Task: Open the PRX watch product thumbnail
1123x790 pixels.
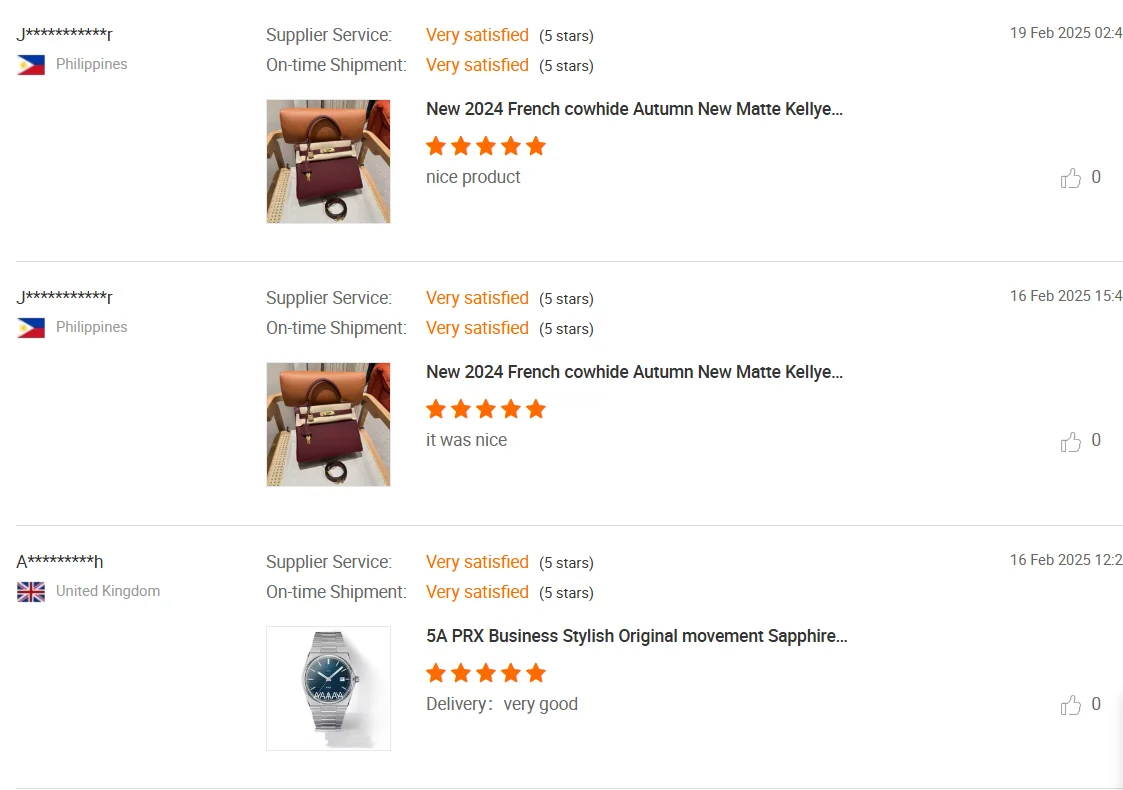Action: coord(328,688)
